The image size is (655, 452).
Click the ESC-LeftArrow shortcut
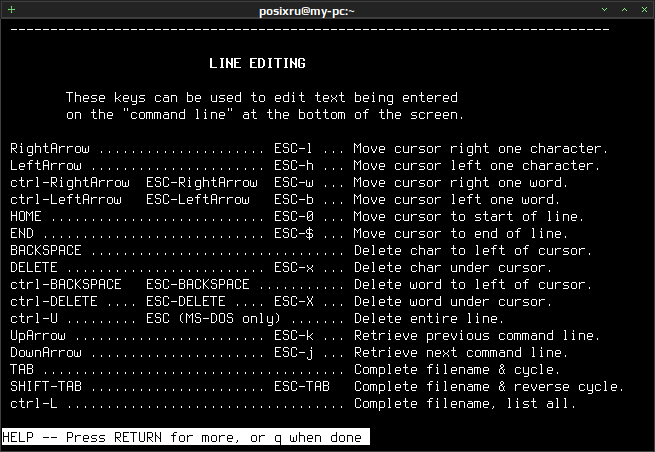click(198, 199)
